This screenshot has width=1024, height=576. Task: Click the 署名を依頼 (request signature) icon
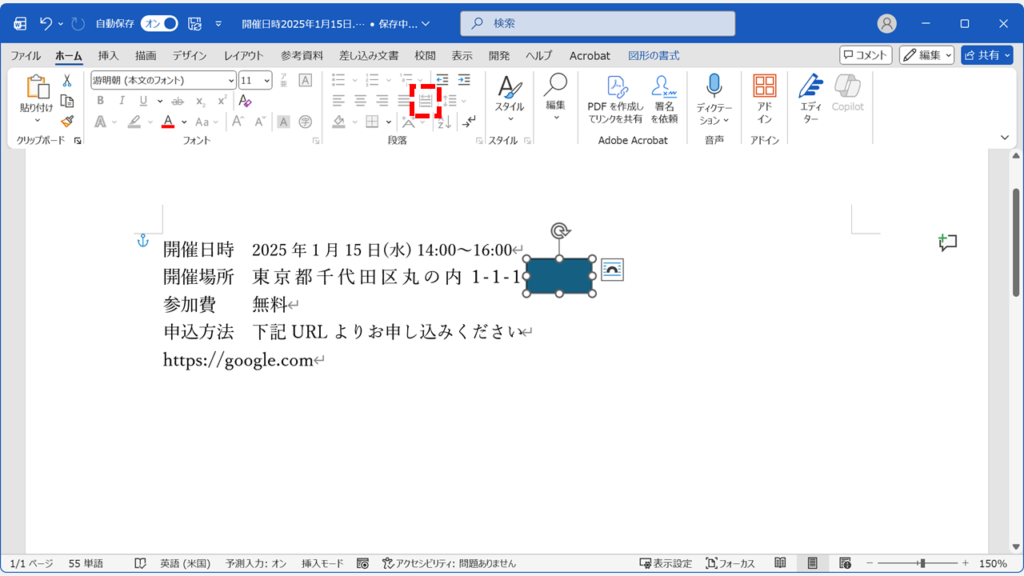pos(666,95)
